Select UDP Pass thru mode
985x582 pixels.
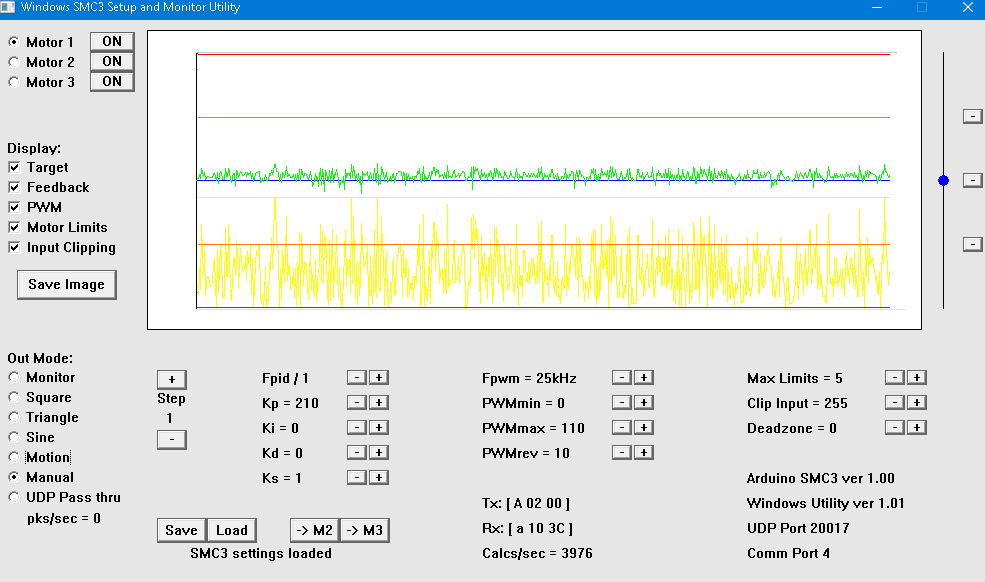click(x=14, y=498)
